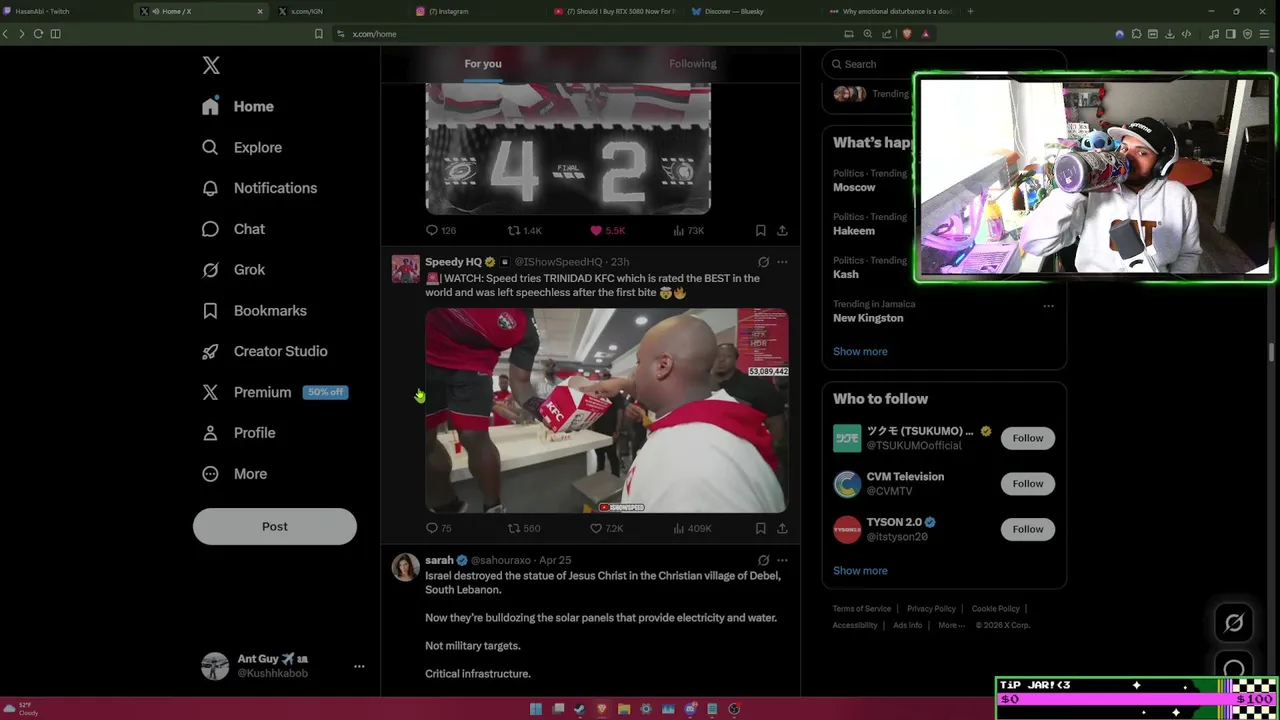Repost the 4-2 hockey score post
Viewport: 1280px width, 720px height.
pos(524,230)
